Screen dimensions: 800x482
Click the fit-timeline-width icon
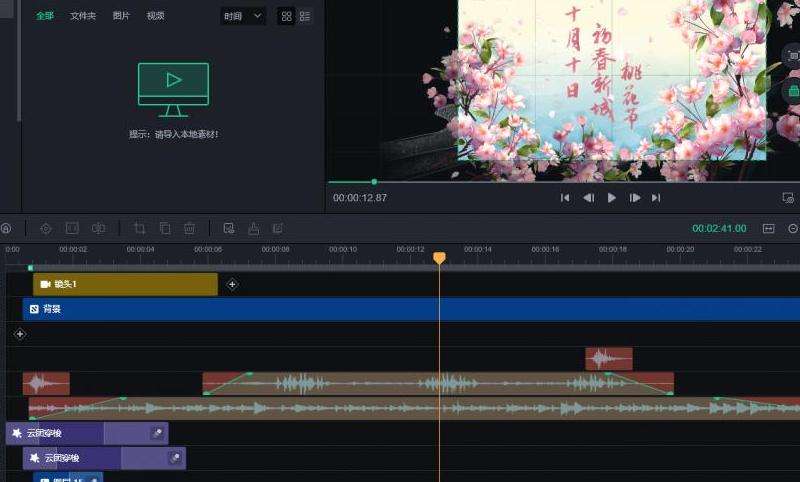[x=769, y=228]
